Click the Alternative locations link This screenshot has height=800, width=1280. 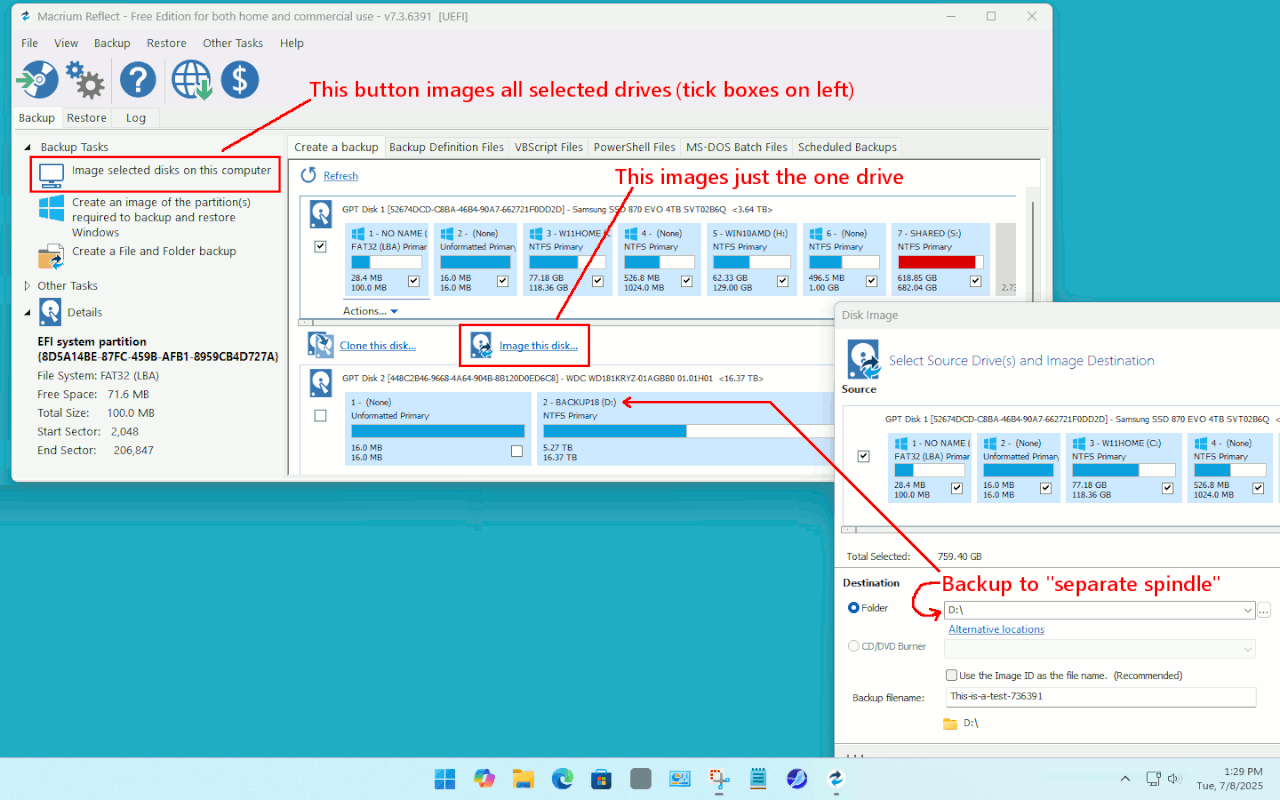(996, 630)
